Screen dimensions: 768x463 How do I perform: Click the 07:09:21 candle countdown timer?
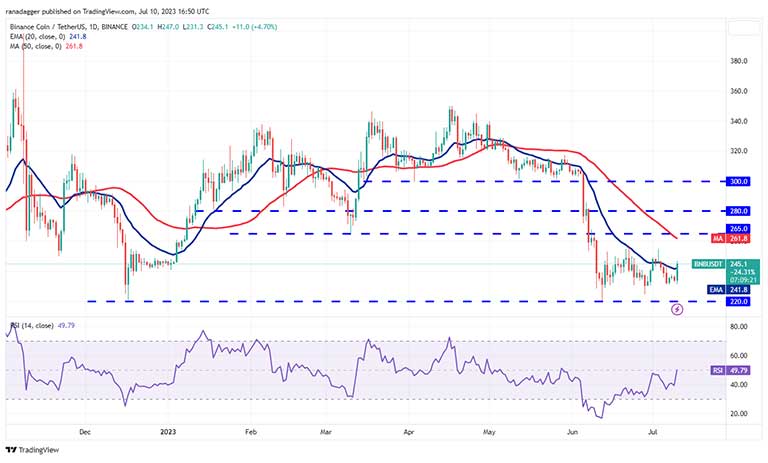[x=743, y=281]
